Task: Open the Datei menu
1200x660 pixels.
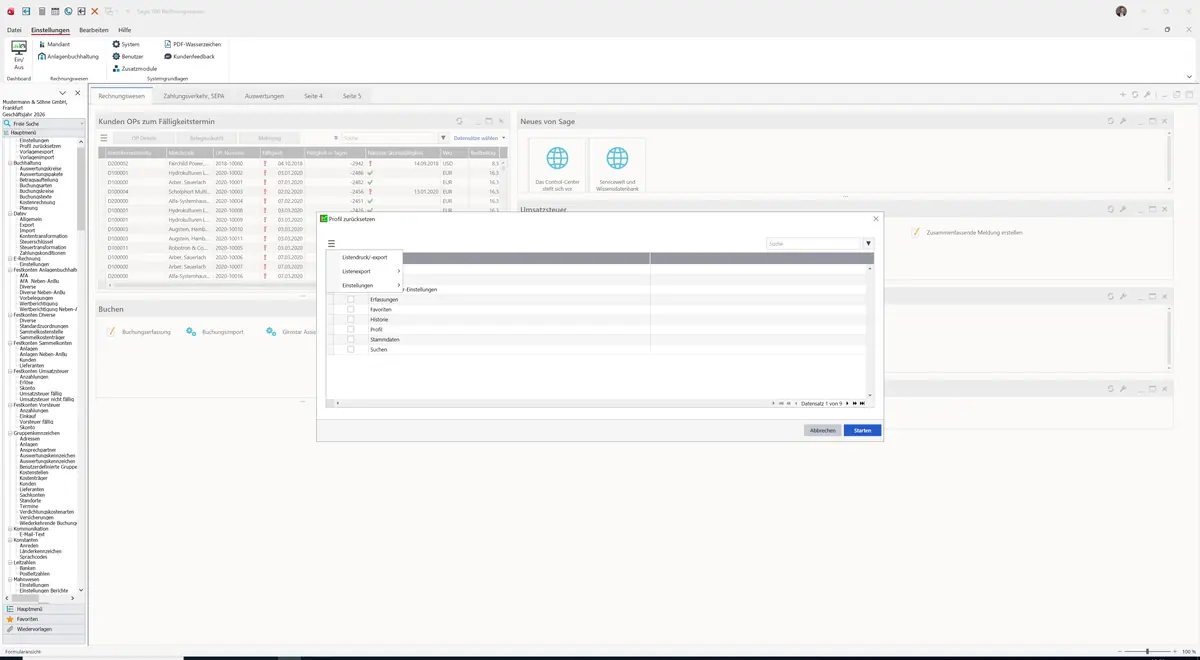Action: (14, 30)
